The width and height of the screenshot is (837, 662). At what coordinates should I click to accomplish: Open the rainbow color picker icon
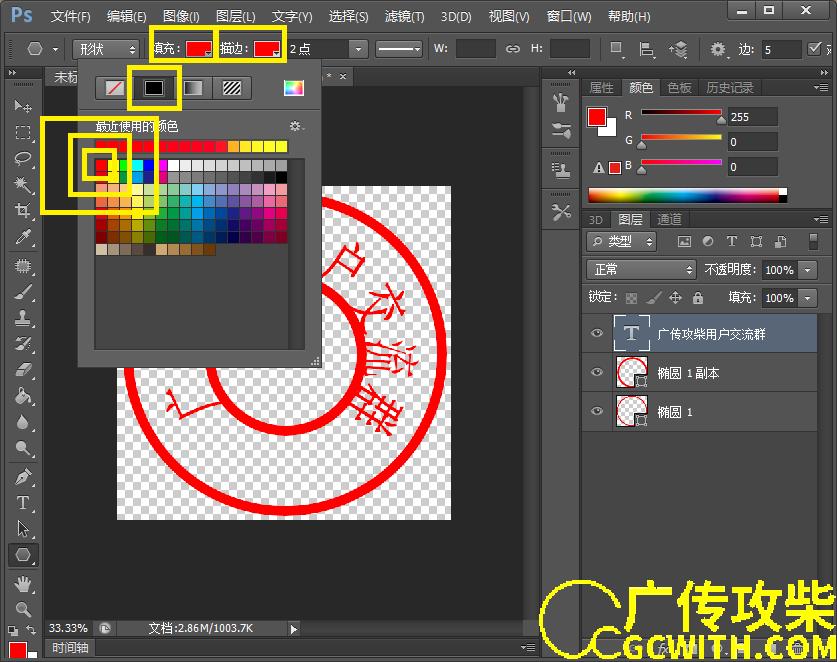coord(293,88)
